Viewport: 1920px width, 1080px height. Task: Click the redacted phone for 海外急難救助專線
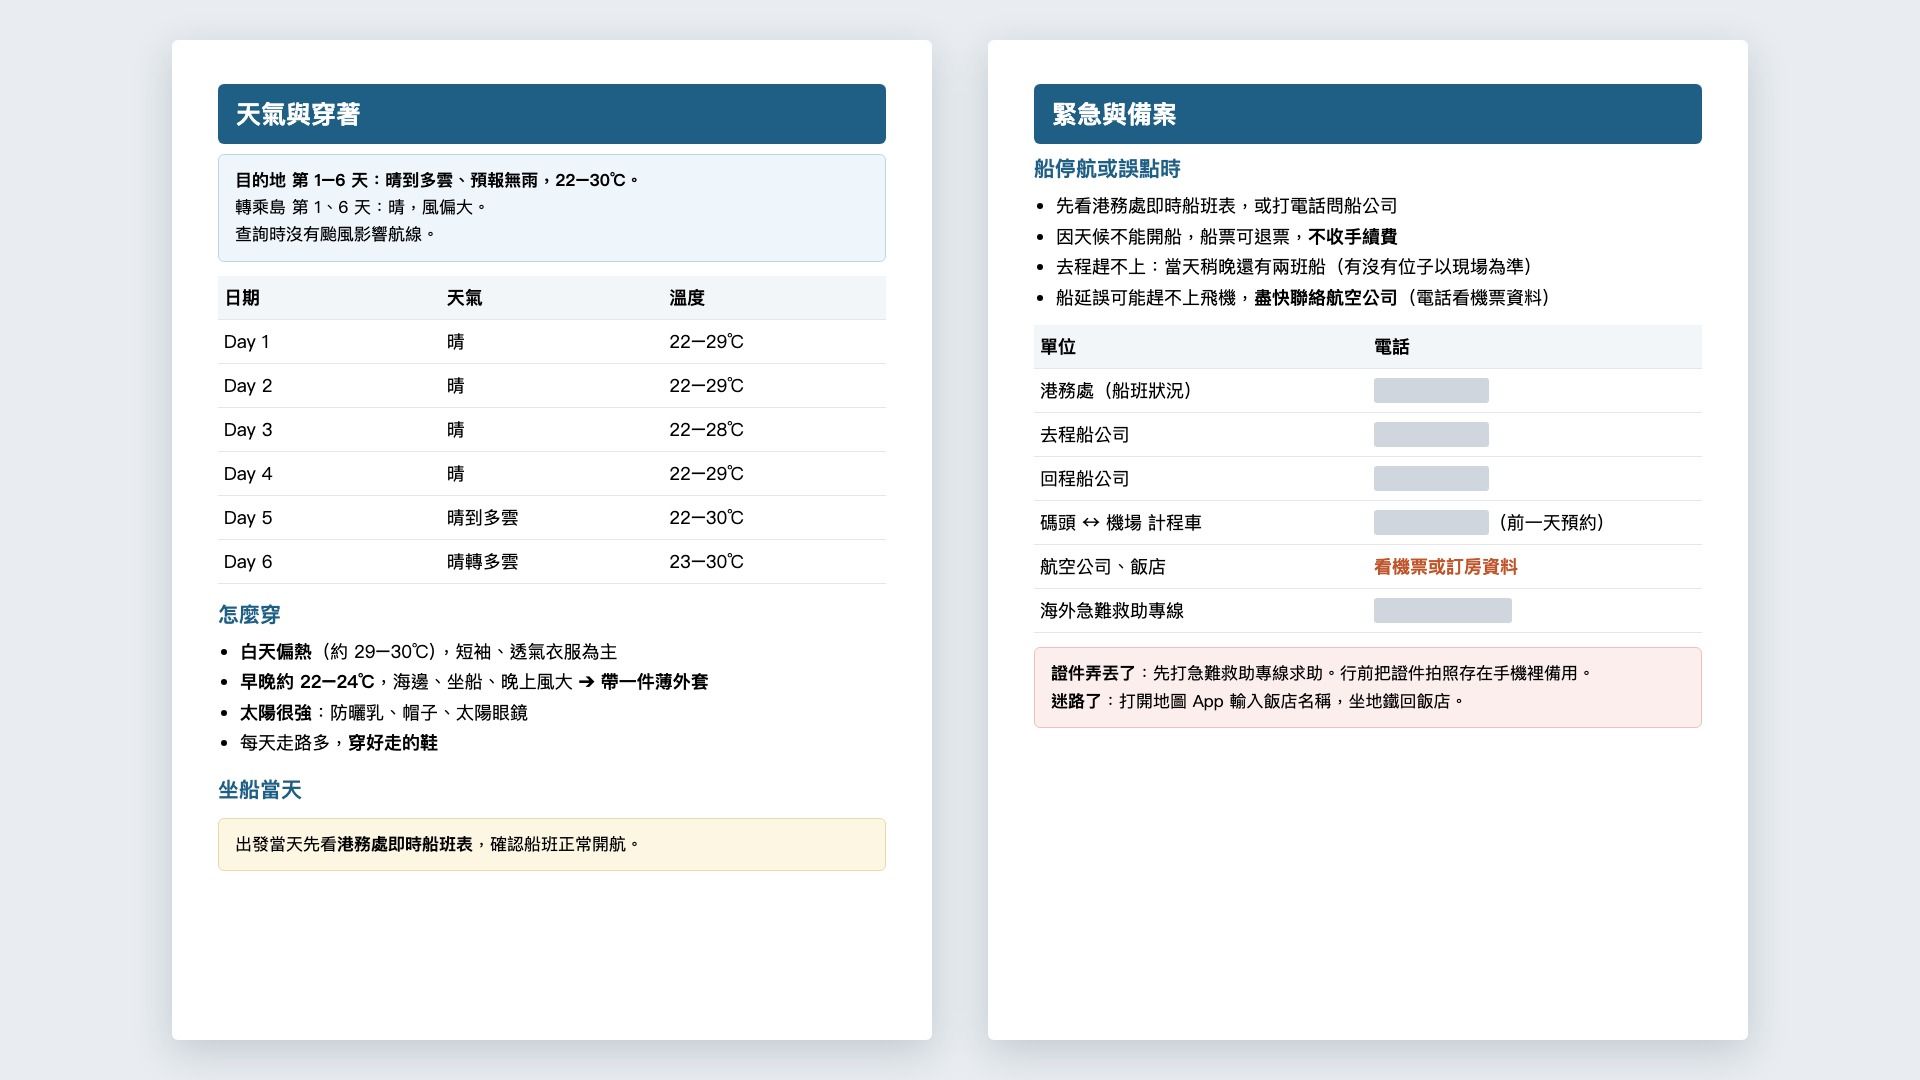click(1443, 611)
